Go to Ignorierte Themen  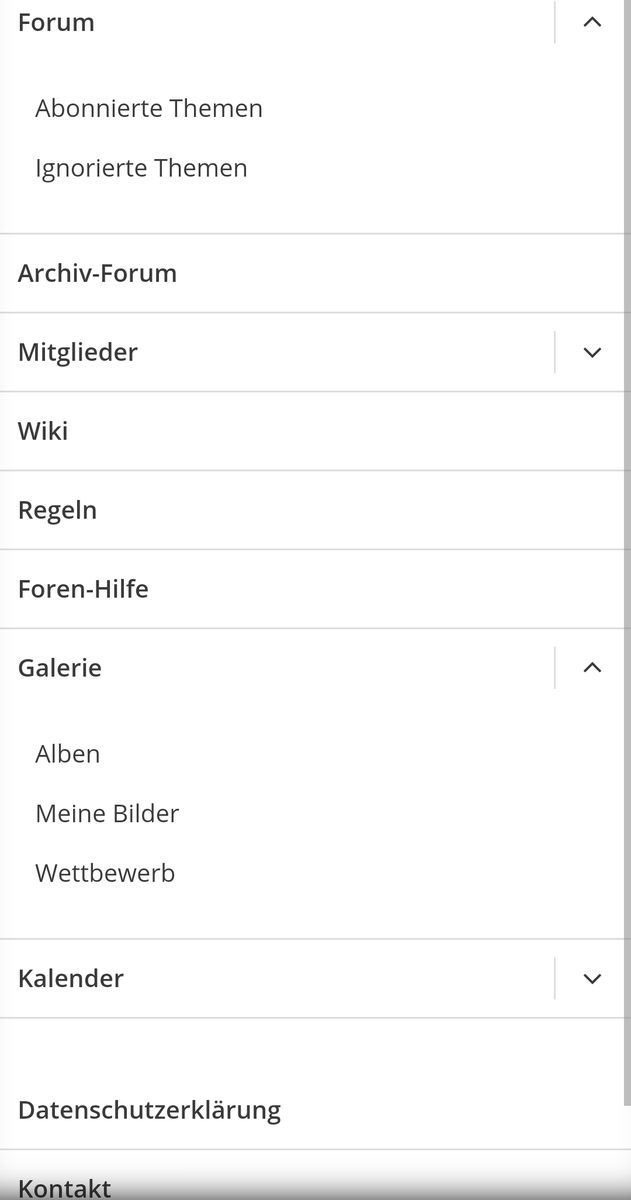coord(141,168)
